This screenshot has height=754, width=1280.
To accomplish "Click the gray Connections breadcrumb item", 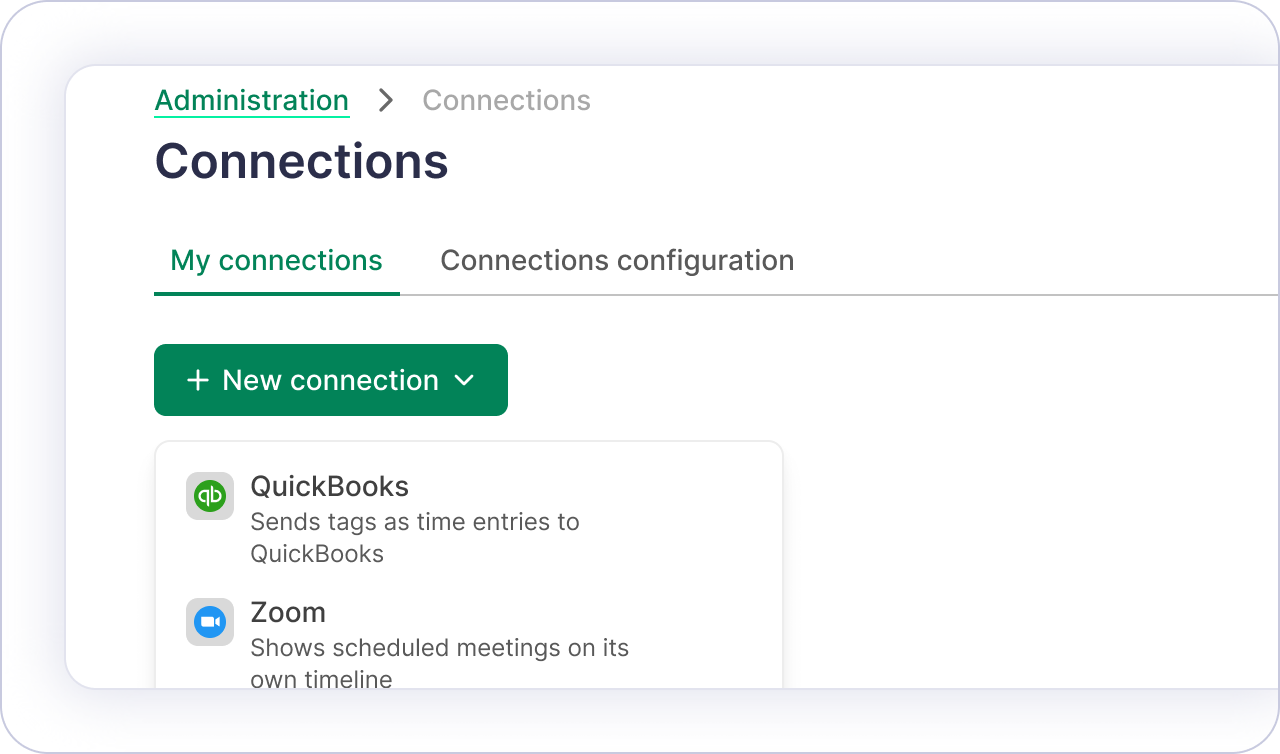I will click(506, 101).
